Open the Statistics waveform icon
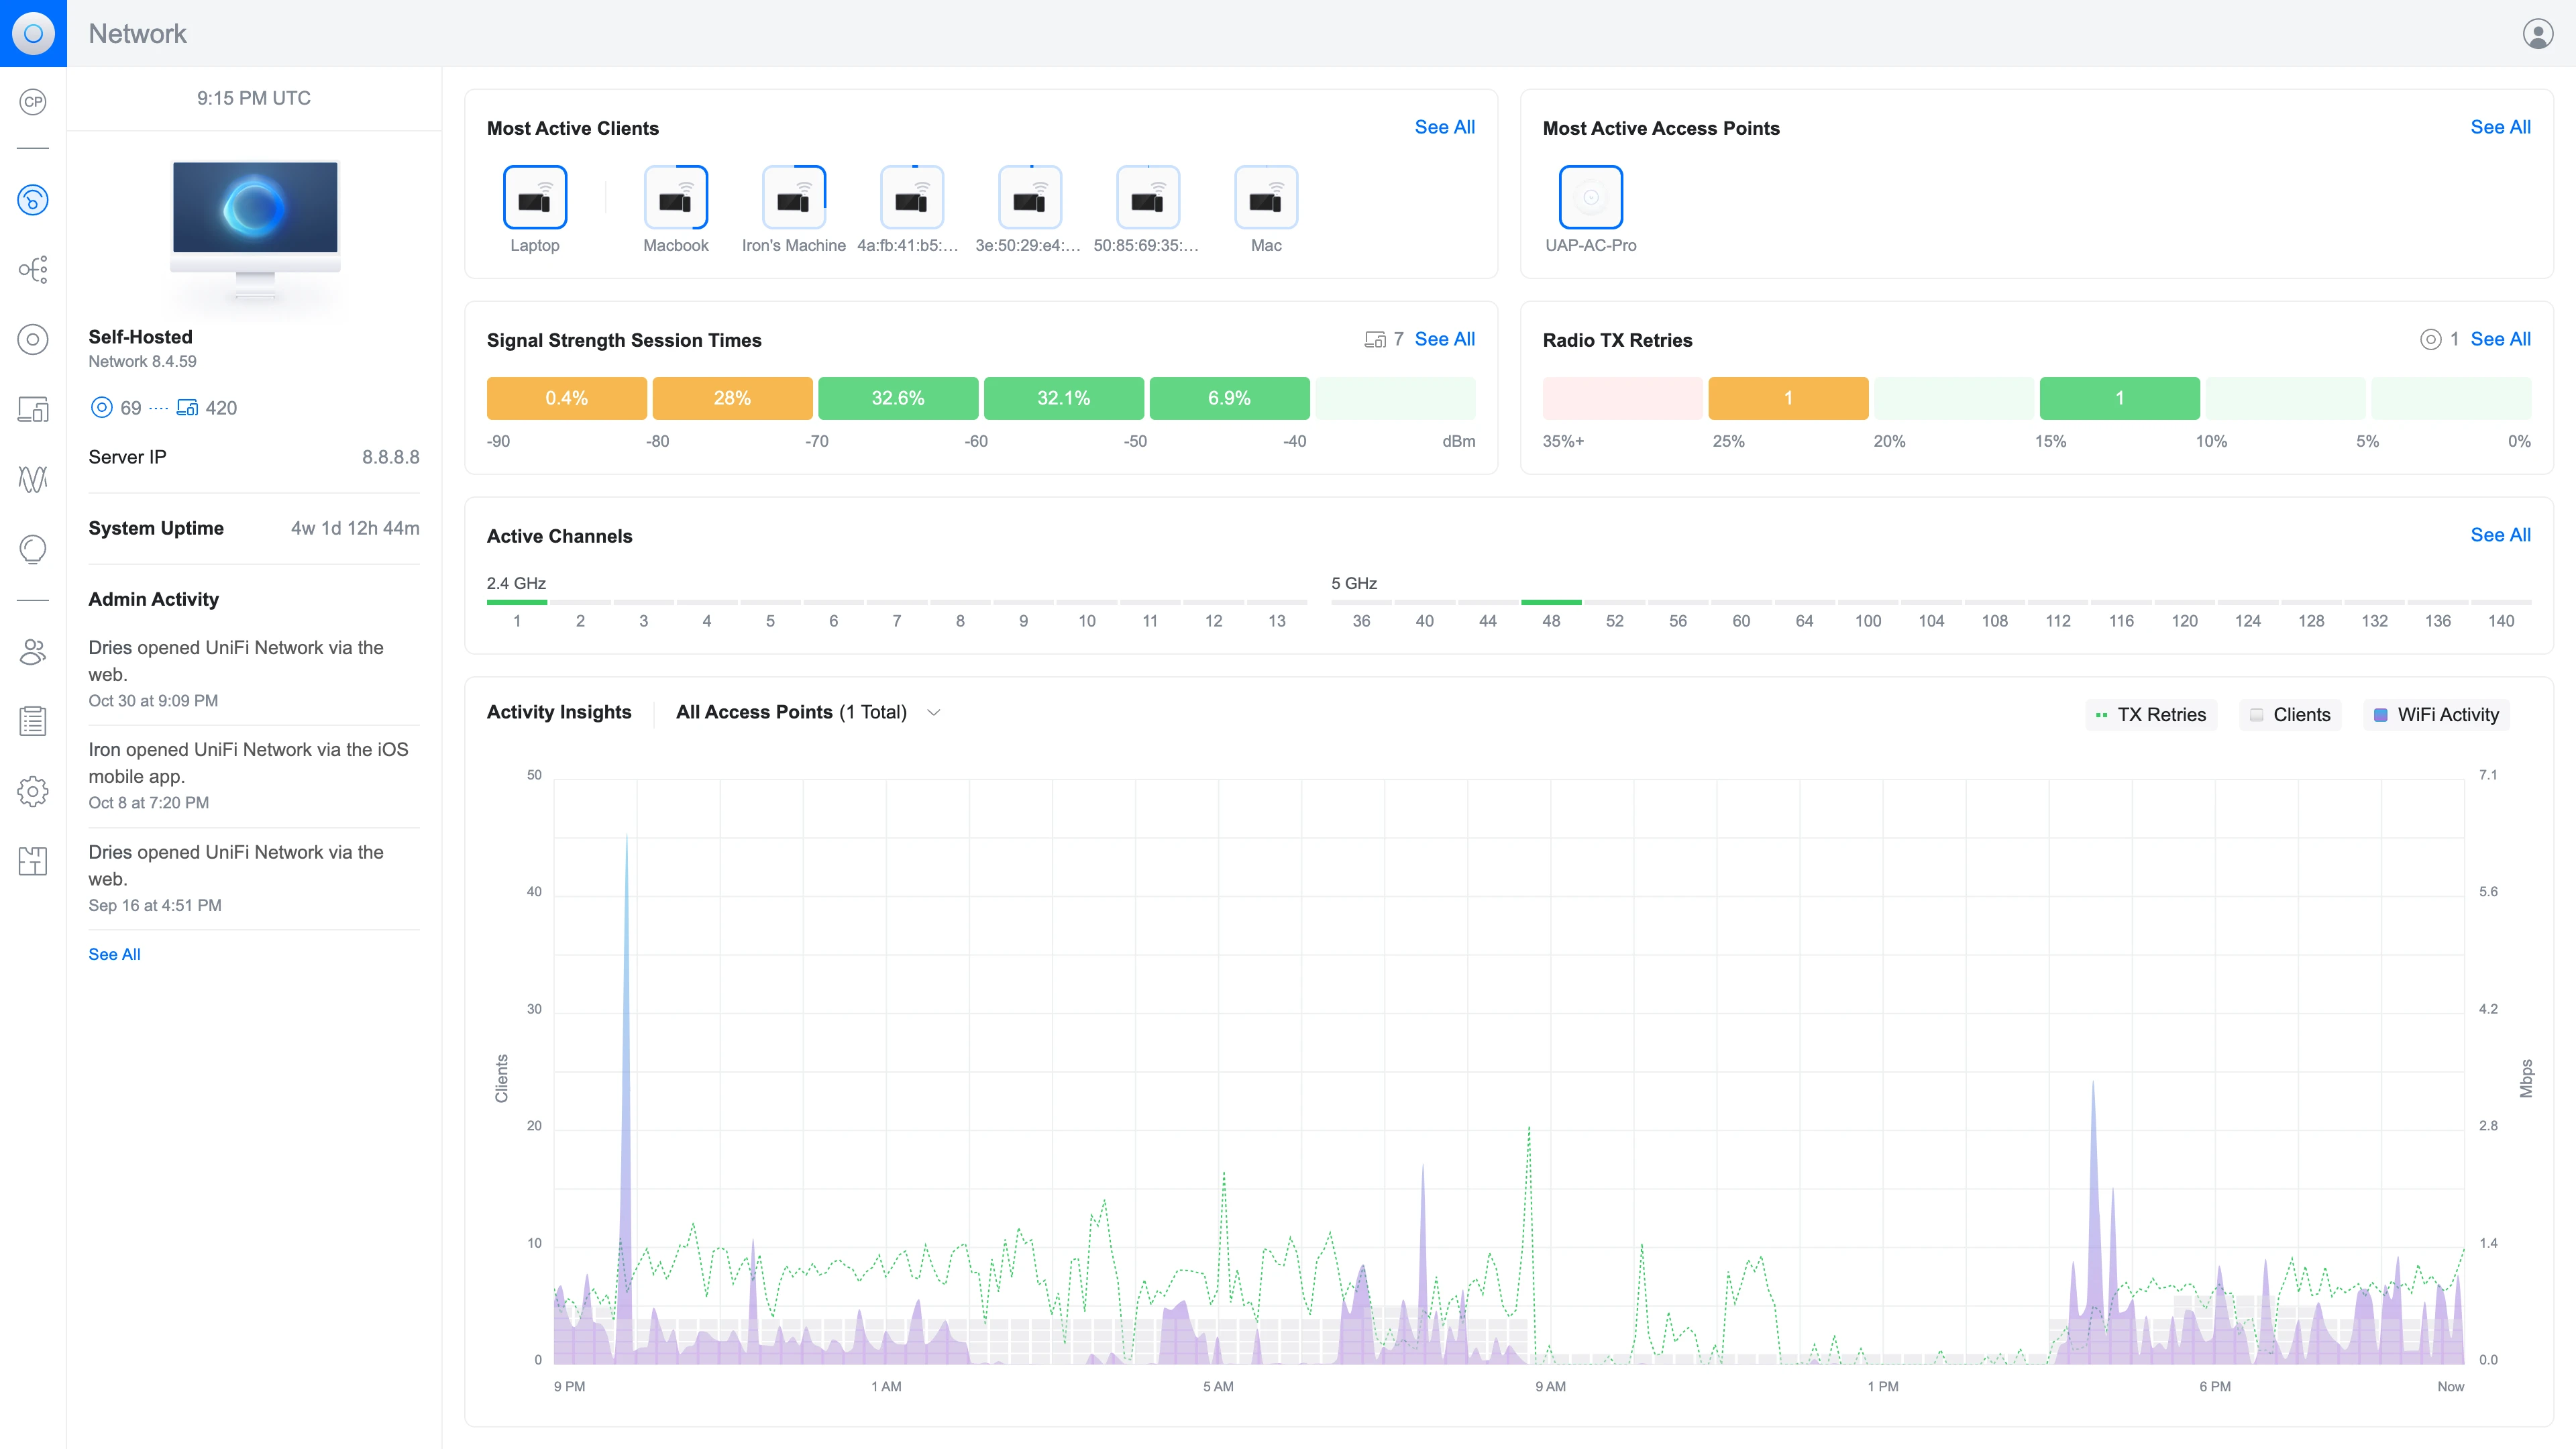 tap(33, 479)
